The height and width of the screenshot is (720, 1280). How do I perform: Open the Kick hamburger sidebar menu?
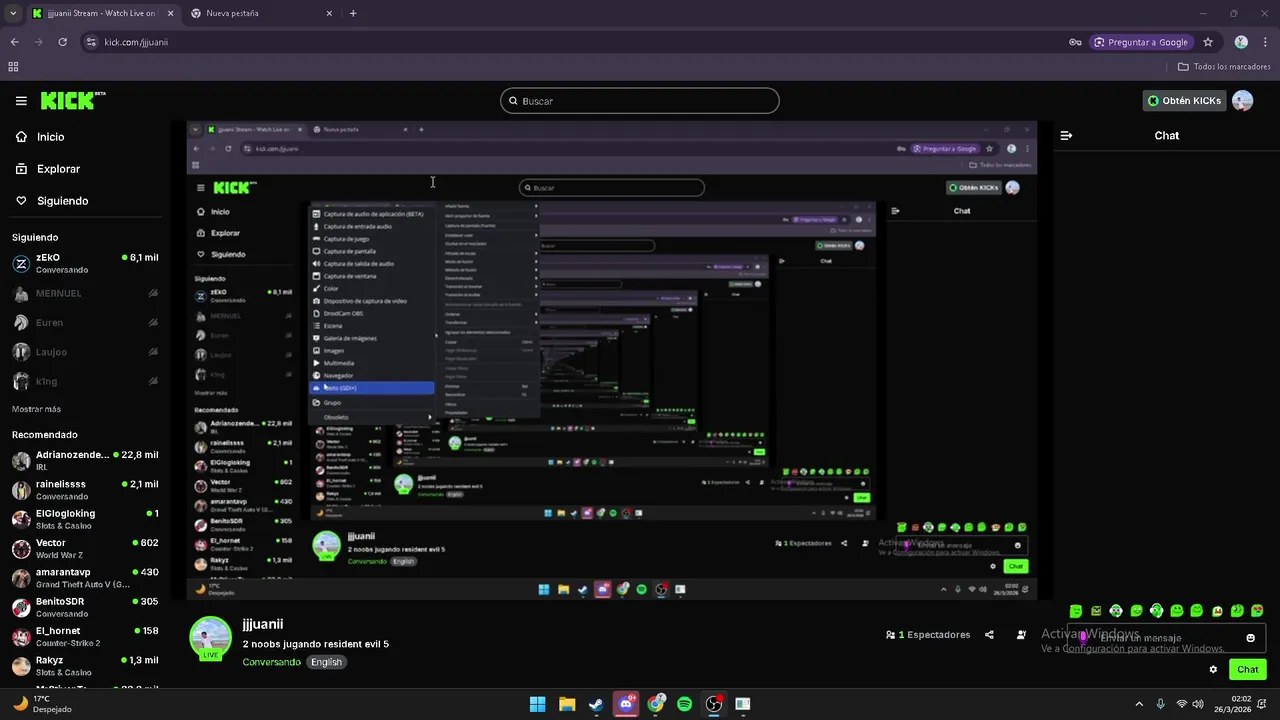click(x=21, y=101)
